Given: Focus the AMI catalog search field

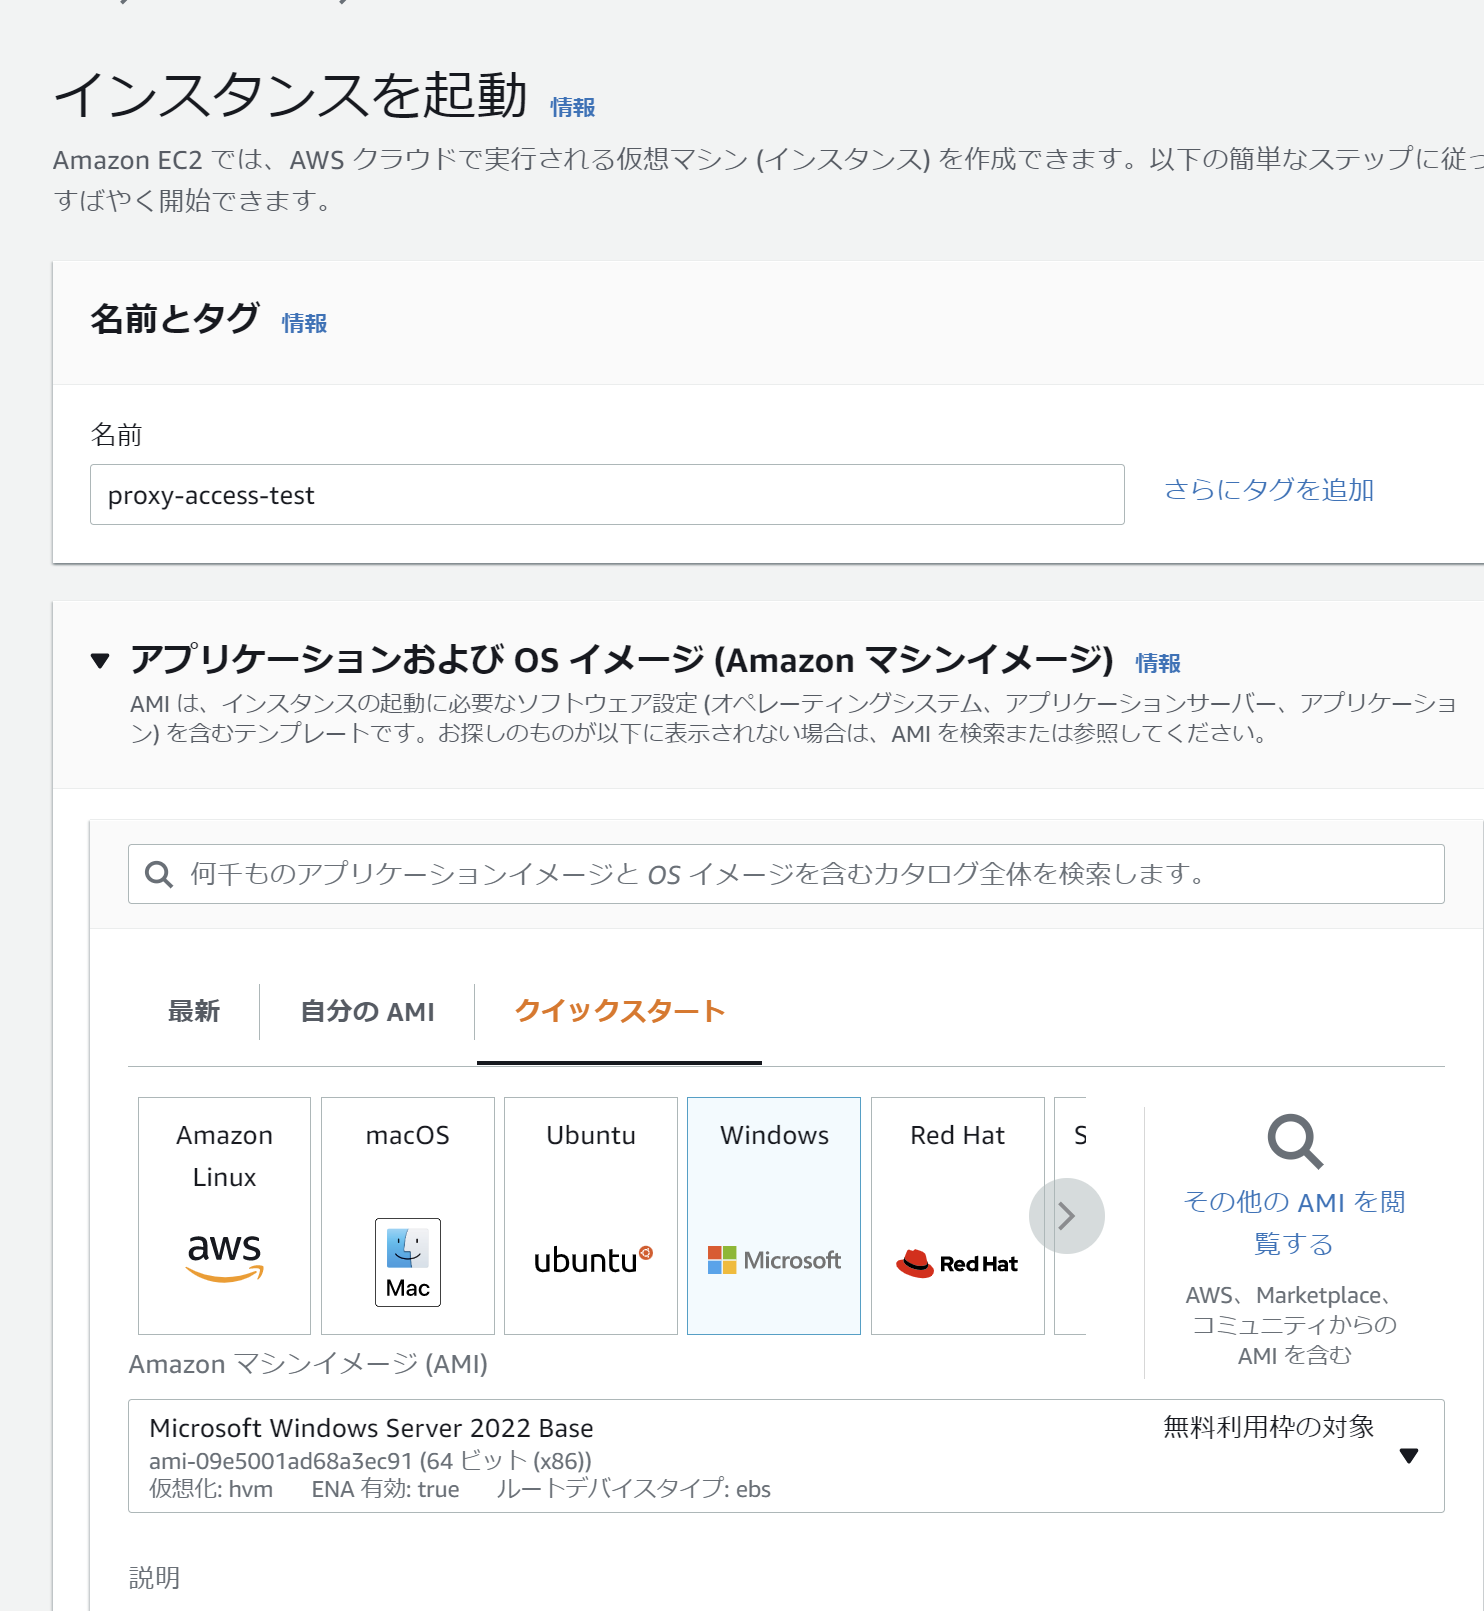Looking at the screenshot, I should pos(786,874).
